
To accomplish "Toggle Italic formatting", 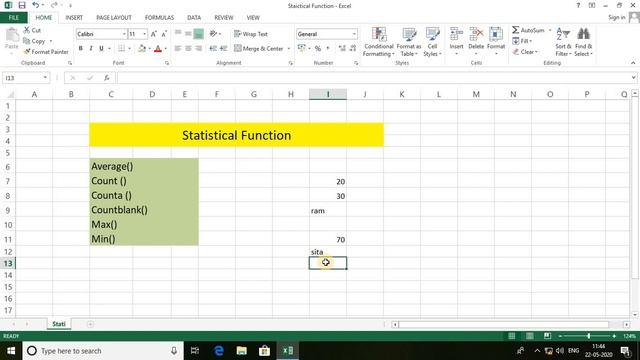I will tap(91, 49).
